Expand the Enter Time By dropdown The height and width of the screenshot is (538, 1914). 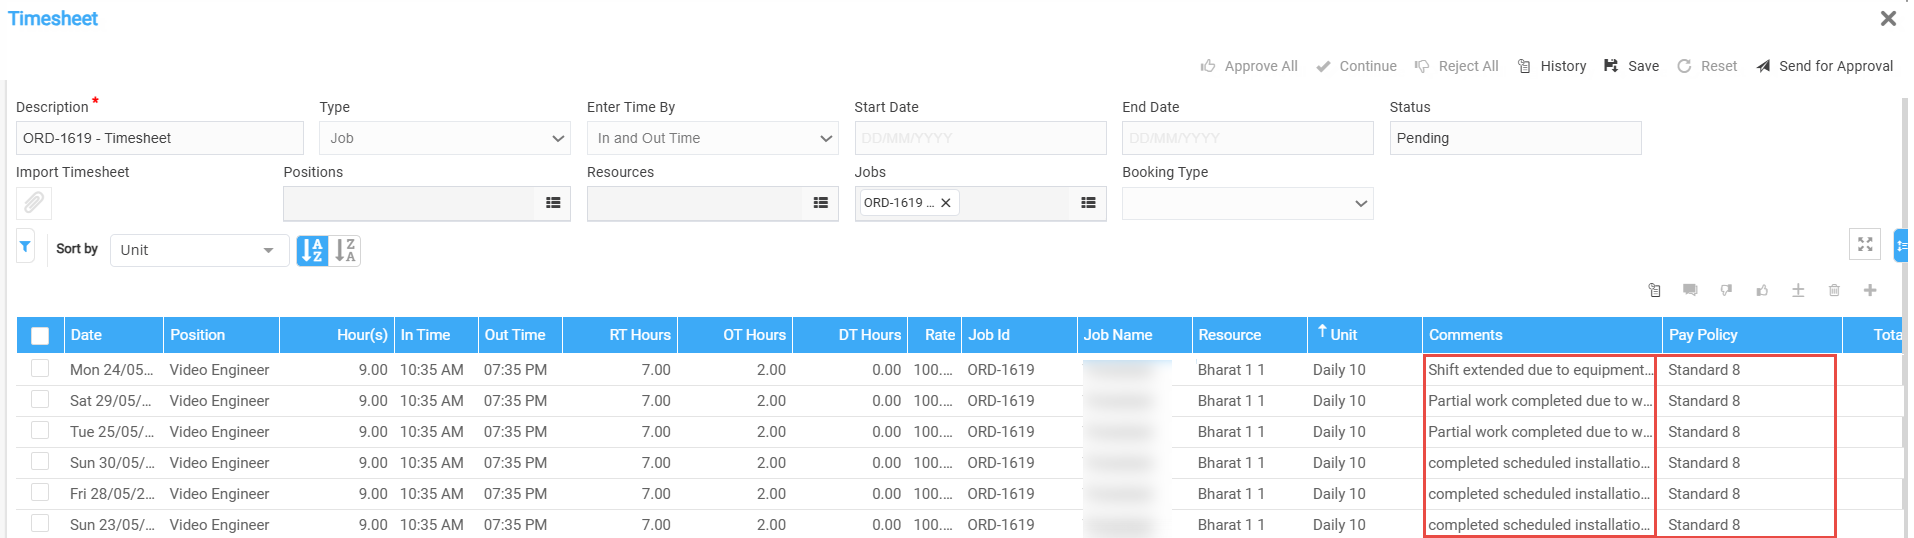coord(712,138)
